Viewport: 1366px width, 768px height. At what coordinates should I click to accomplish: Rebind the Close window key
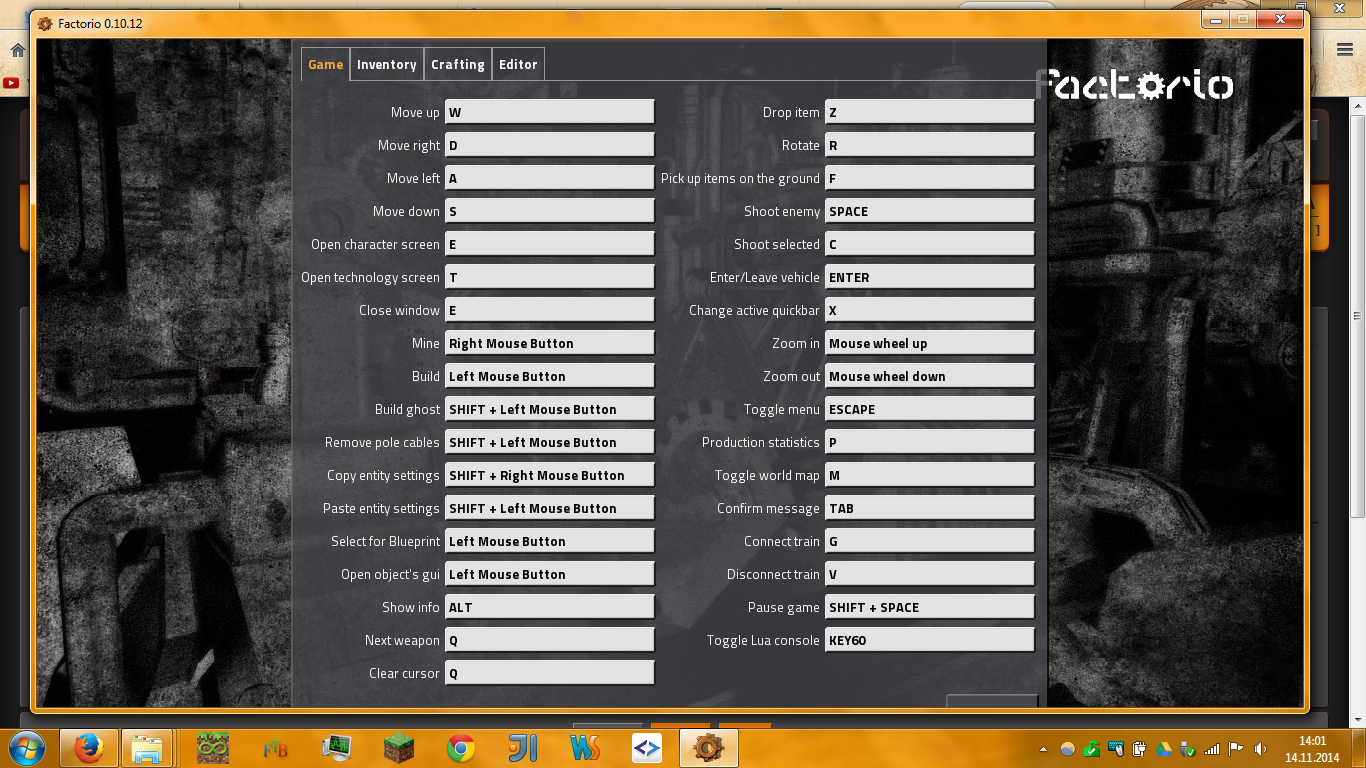[x=549, y=310]
